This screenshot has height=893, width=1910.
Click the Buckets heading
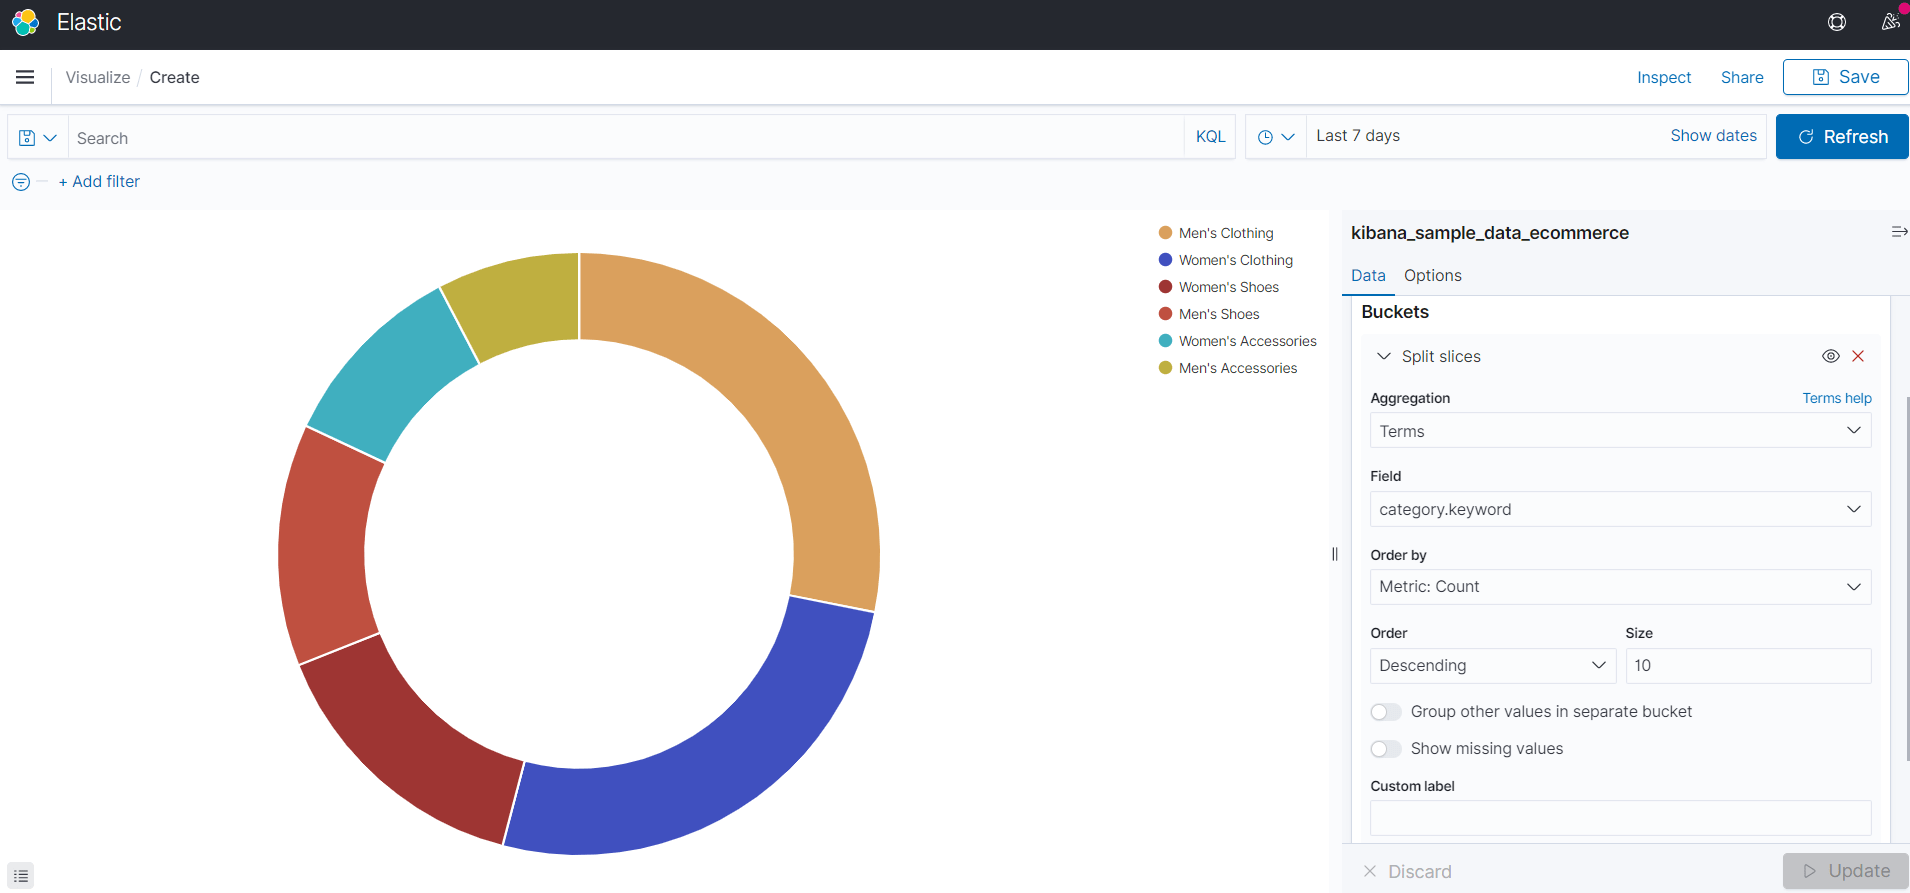pos(1395,312)
